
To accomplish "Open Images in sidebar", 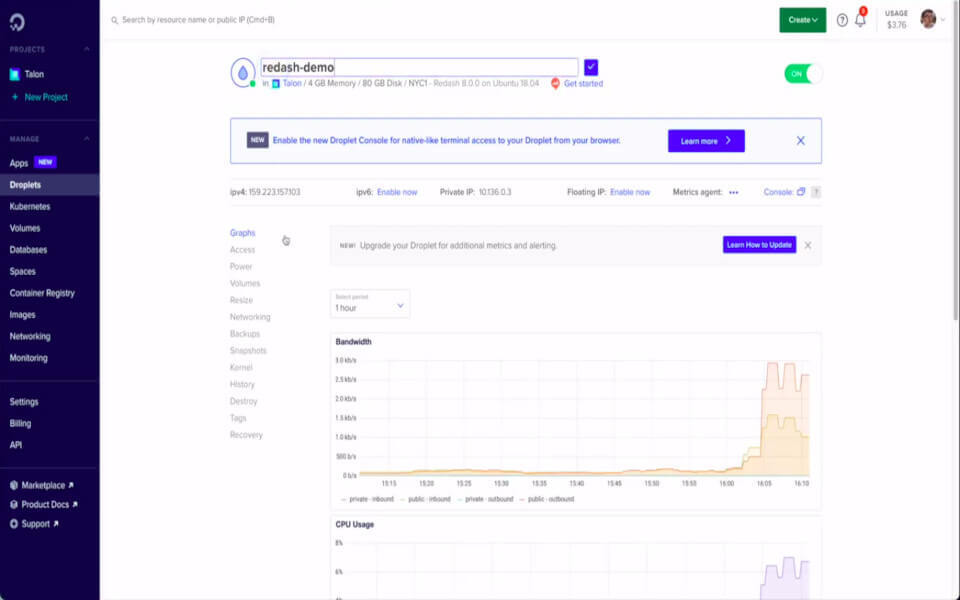I will click(x=23, y=315).
